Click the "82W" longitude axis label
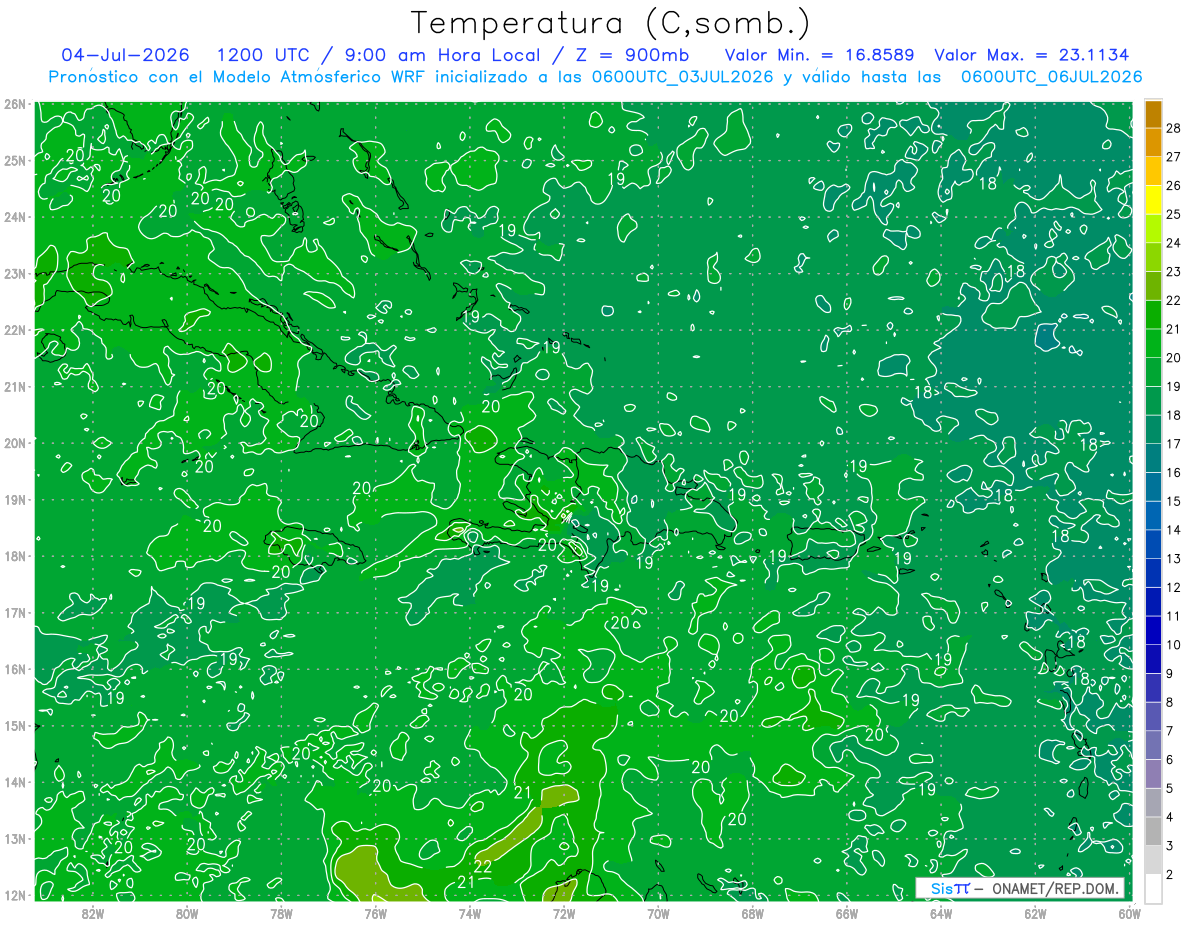 (93, 913)
